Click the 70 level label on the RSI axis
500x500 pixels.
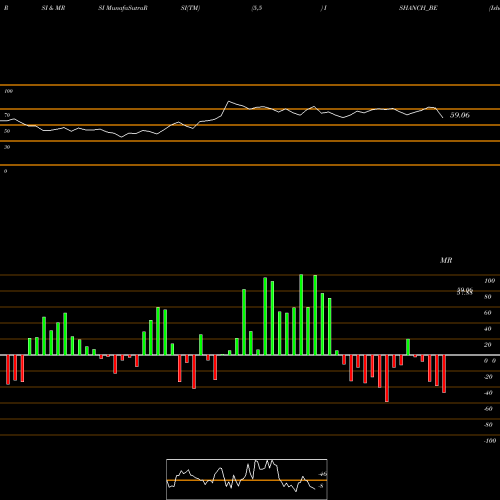[x=7, y=115]
